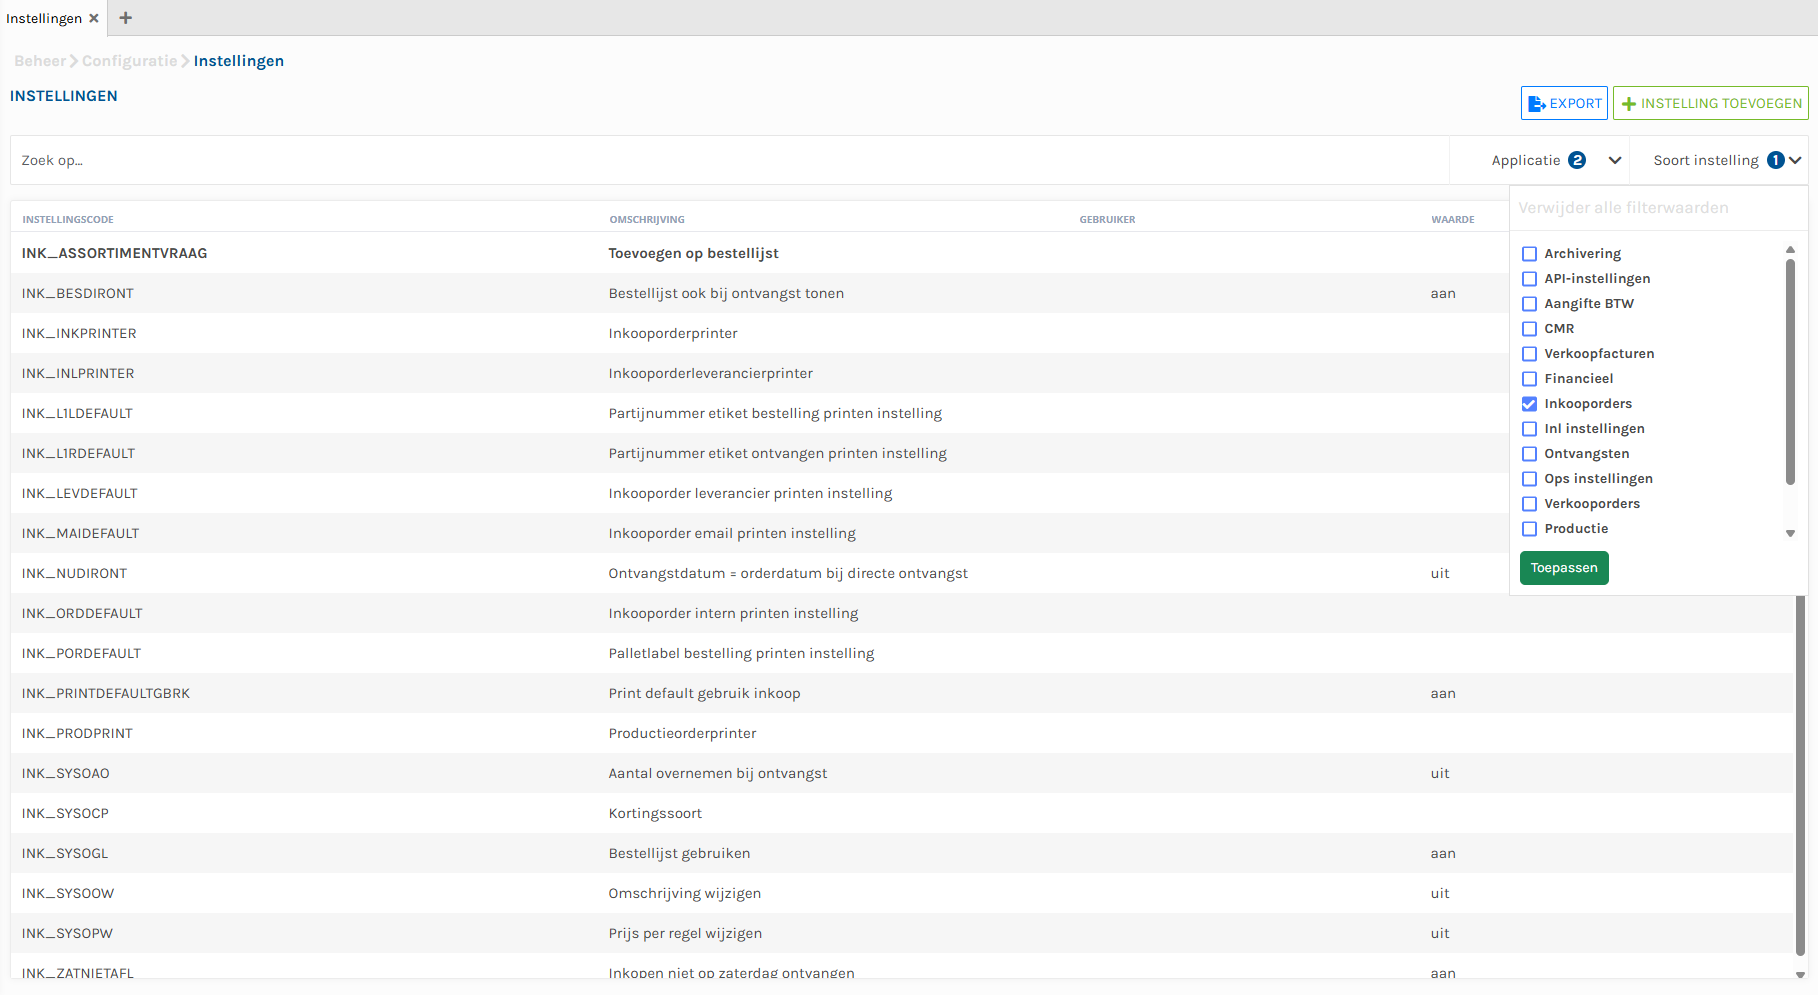Click Verwijder alle filterwaarden
This screenshot has height=995, width=1818.
(x=1622, y=208)
